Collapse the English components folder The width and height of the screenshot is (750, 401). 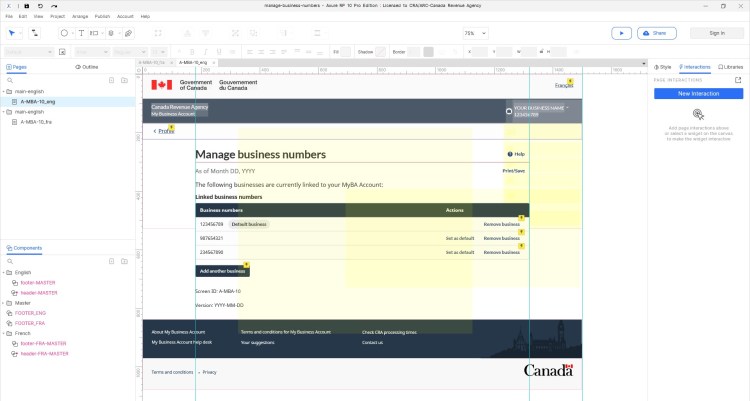coord(5,272)
